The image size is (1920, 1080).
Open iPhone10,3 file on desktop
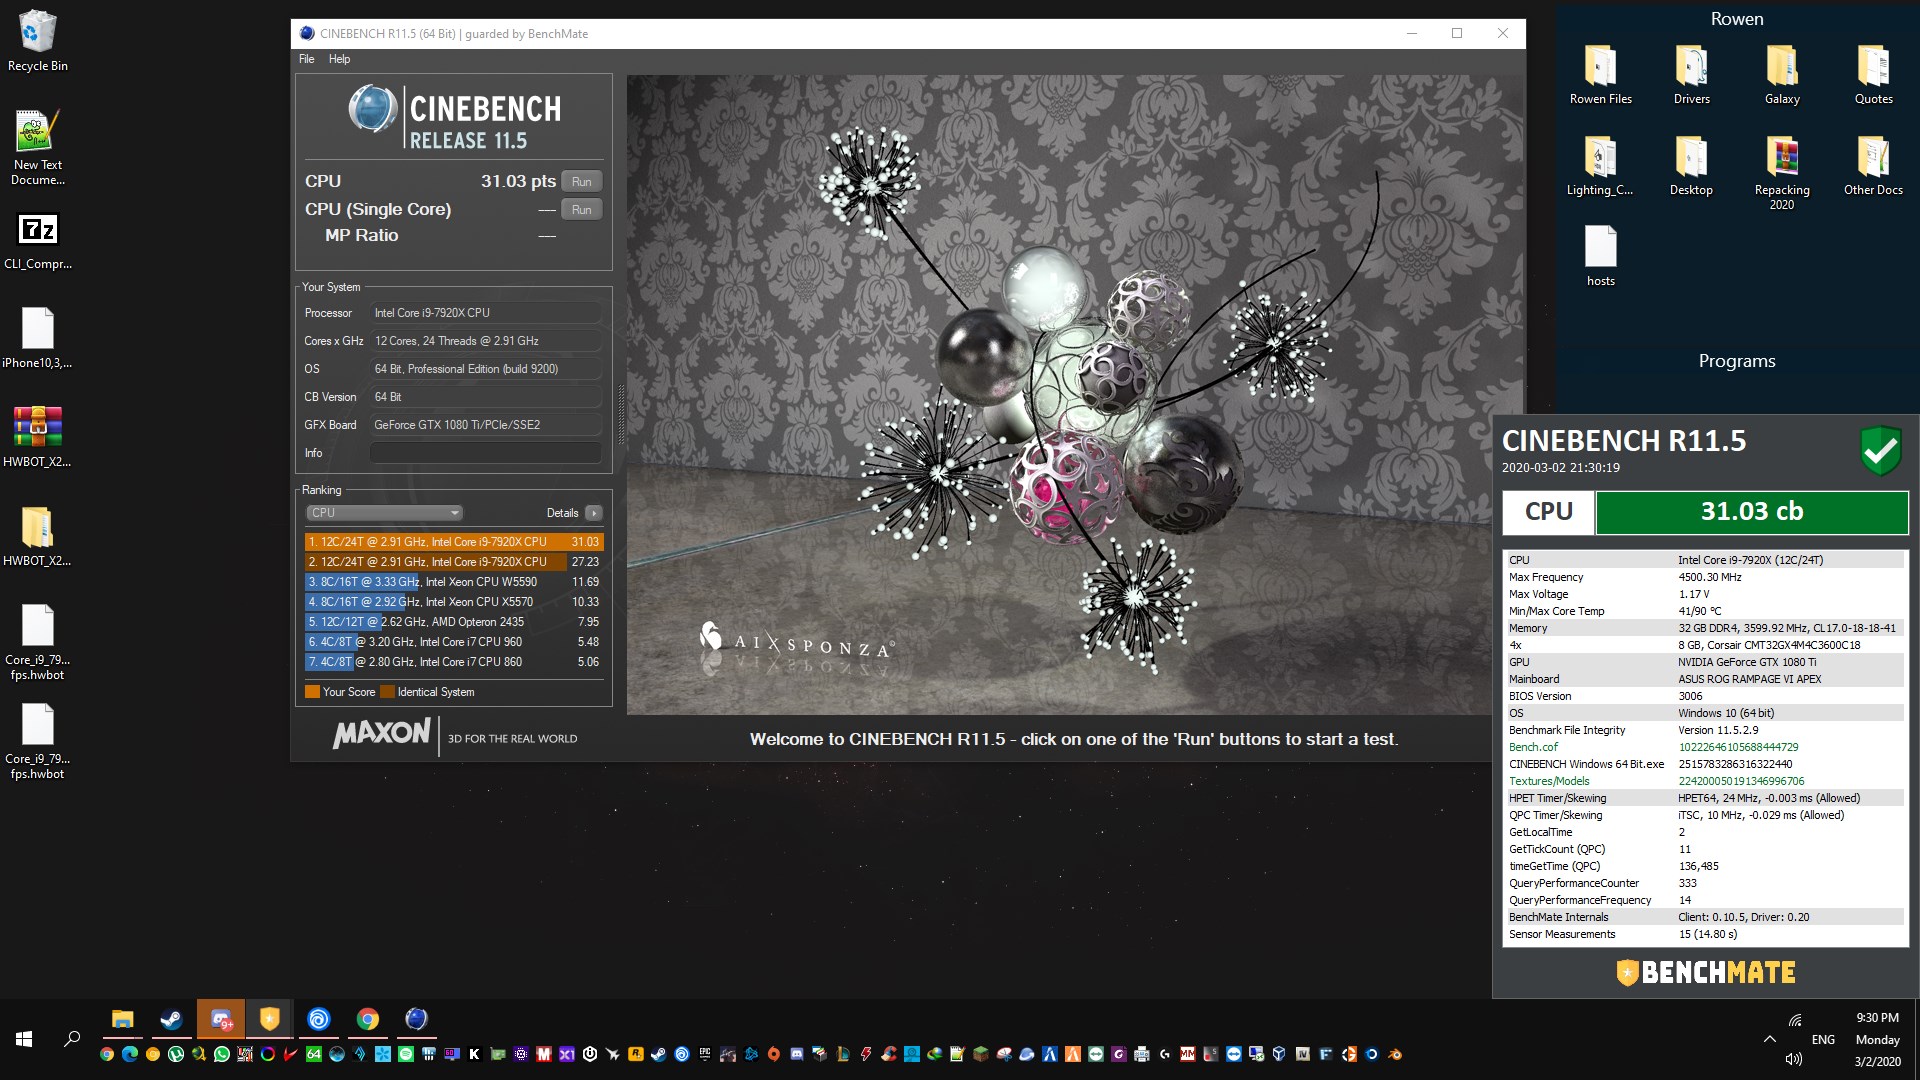click(x=38, y=339)
